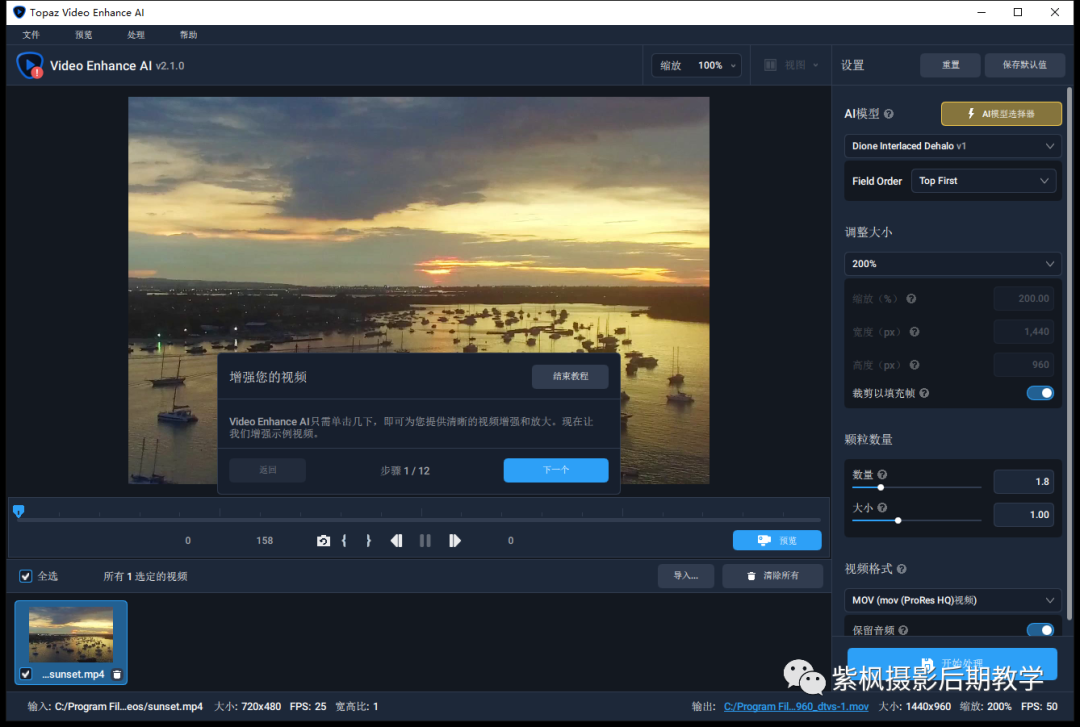Click the help icon next to AI模型
This screenshot has width=1080, height=727.
[889, 114]
